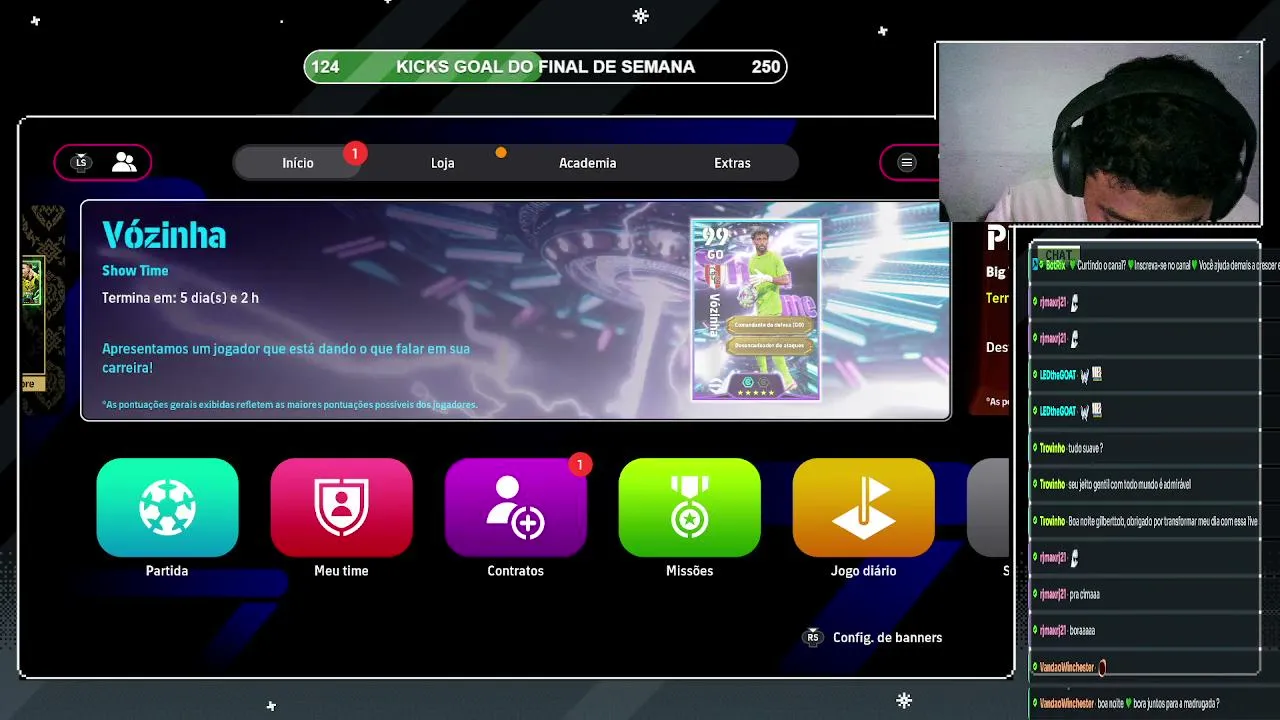Click the '124' value on the kicks goal bar
The image size is (1280, 720).
[325, 67]
